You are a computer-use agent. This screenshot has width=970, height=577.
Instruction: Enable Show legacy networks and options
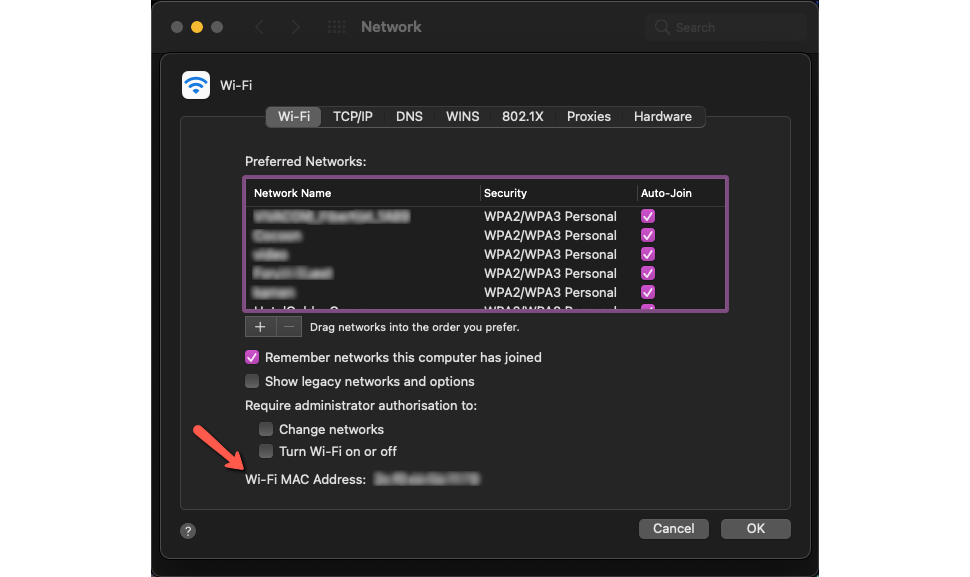click(252, 381)
